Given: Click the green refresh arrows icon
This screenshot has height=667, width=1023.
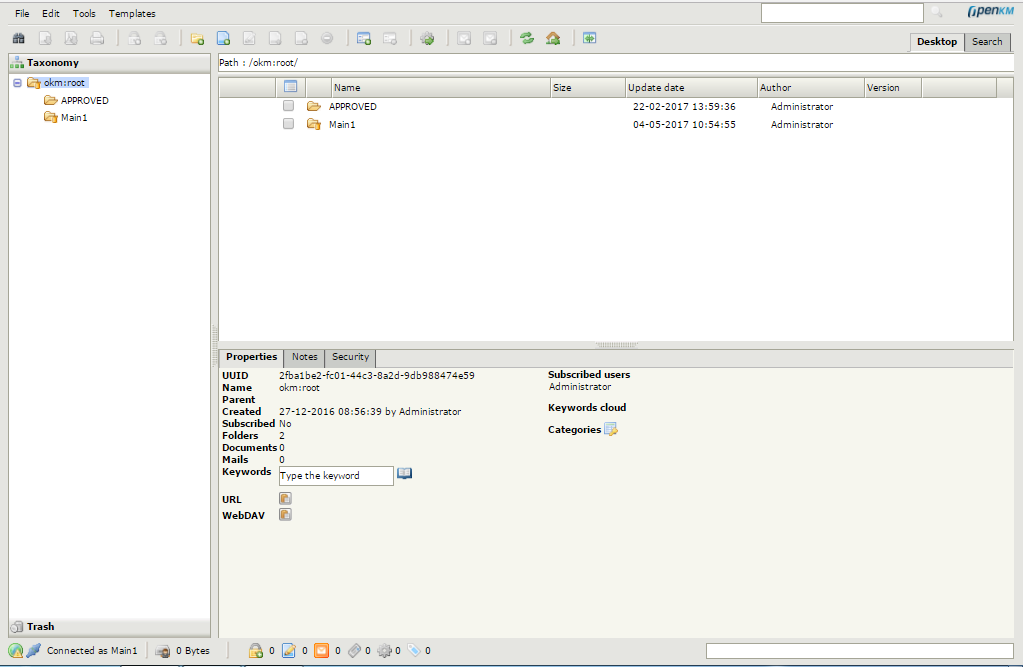Looking at the screenshot, I should (527, 39).
